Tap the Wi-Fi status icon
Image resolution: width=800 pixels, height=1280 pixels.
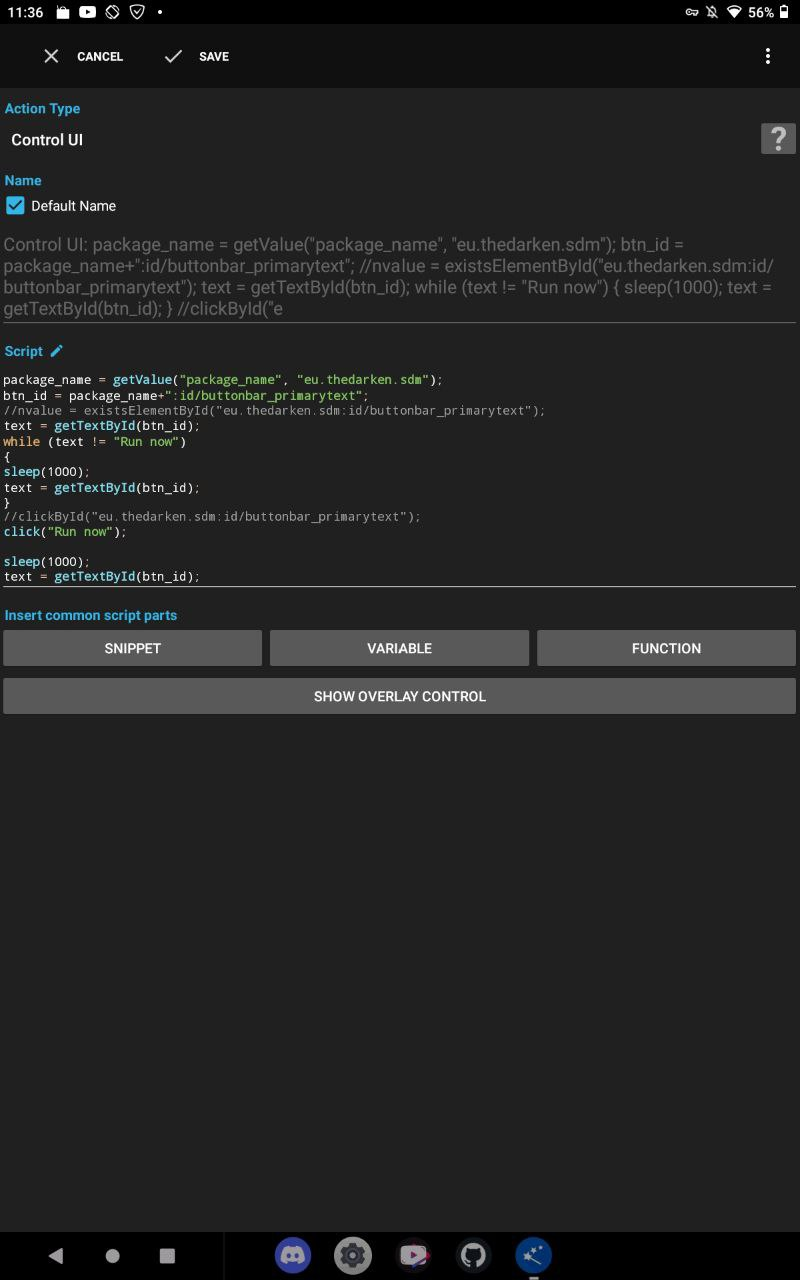(x=734, y=12)
